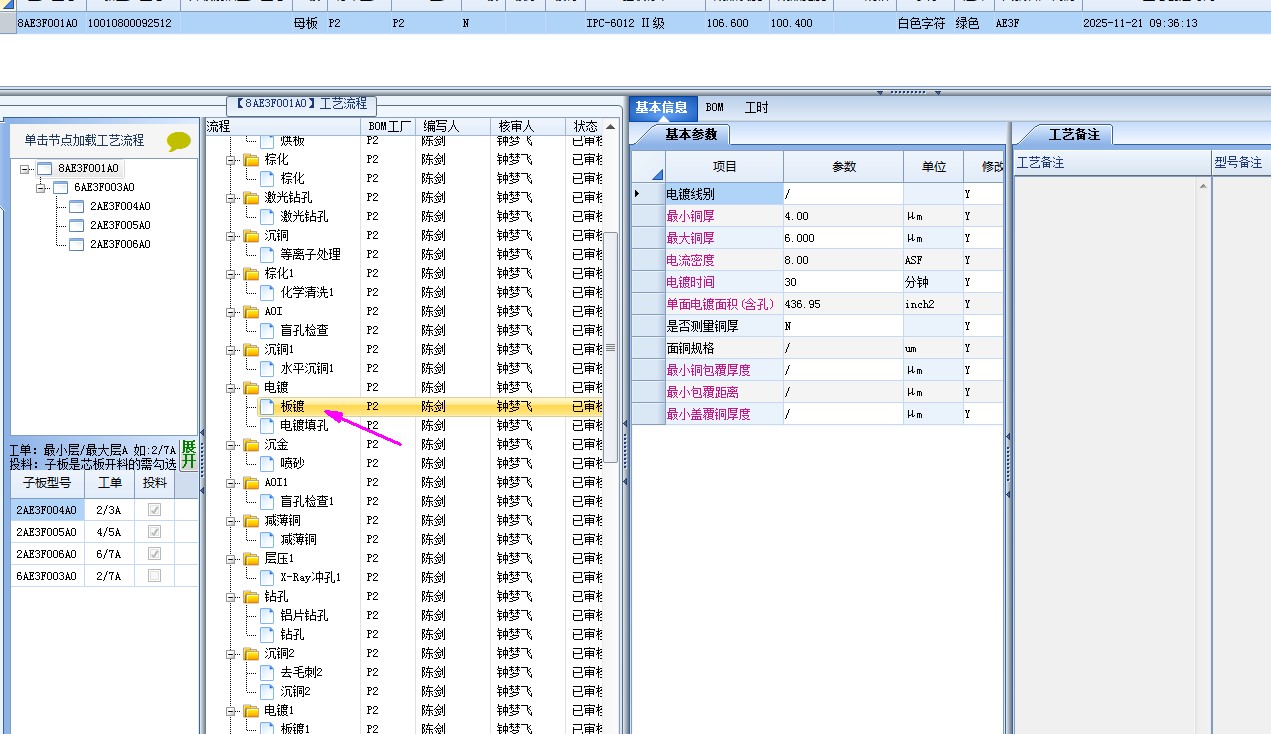Click the board icon beside 2AE3F004A0 in the tree
The image size is (1271, 734).
[77, 206]
